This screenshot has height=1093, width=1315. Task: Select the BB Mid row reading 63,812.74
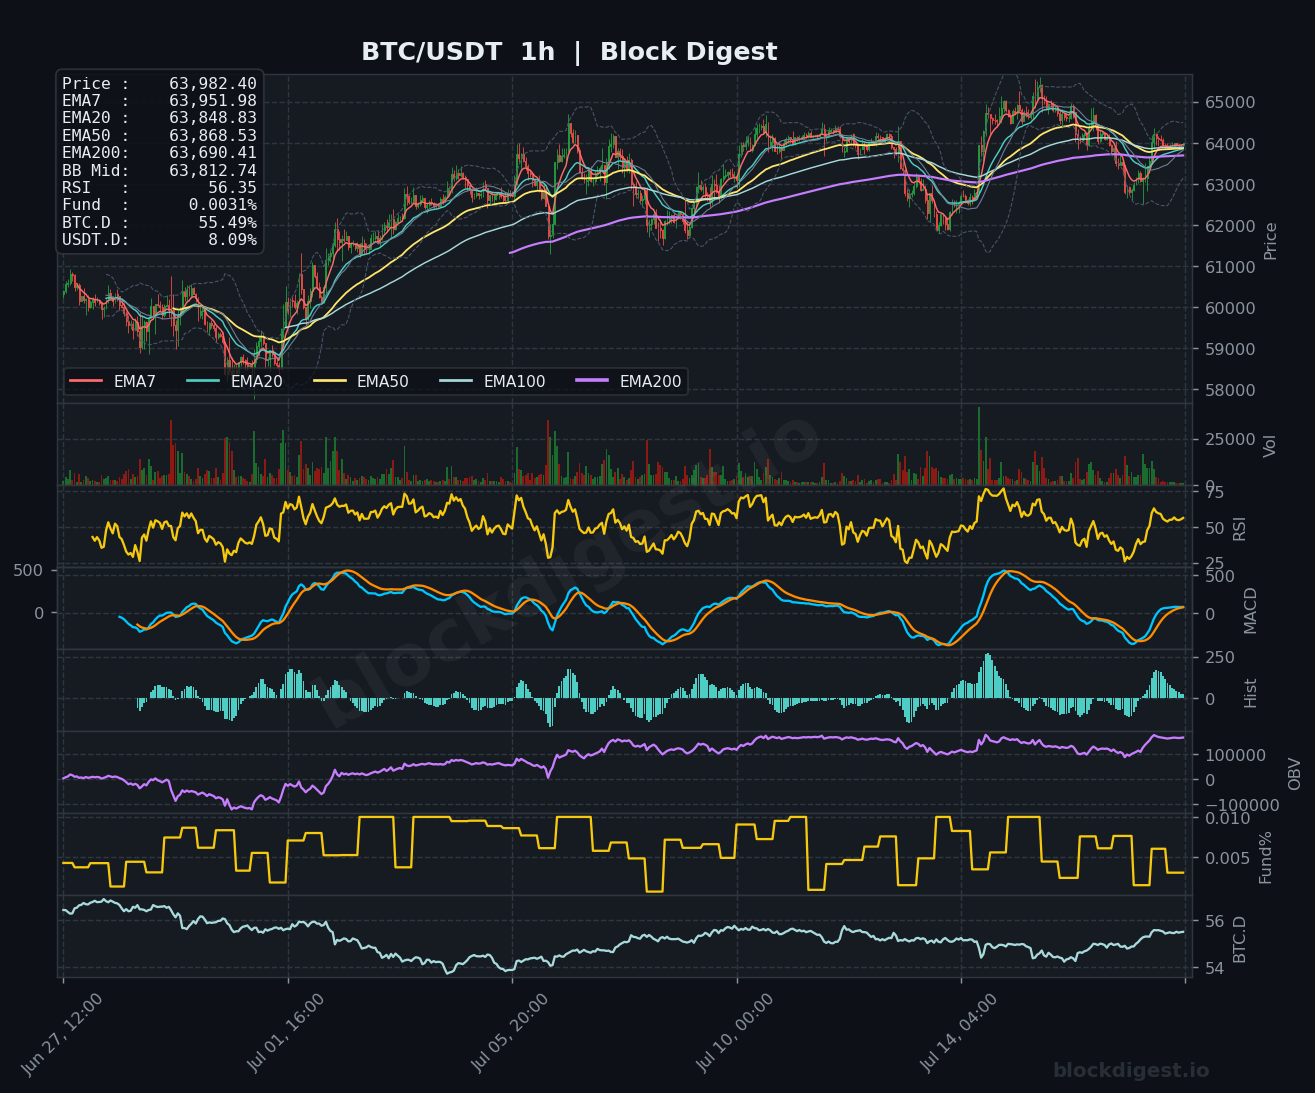pos(159,170)
